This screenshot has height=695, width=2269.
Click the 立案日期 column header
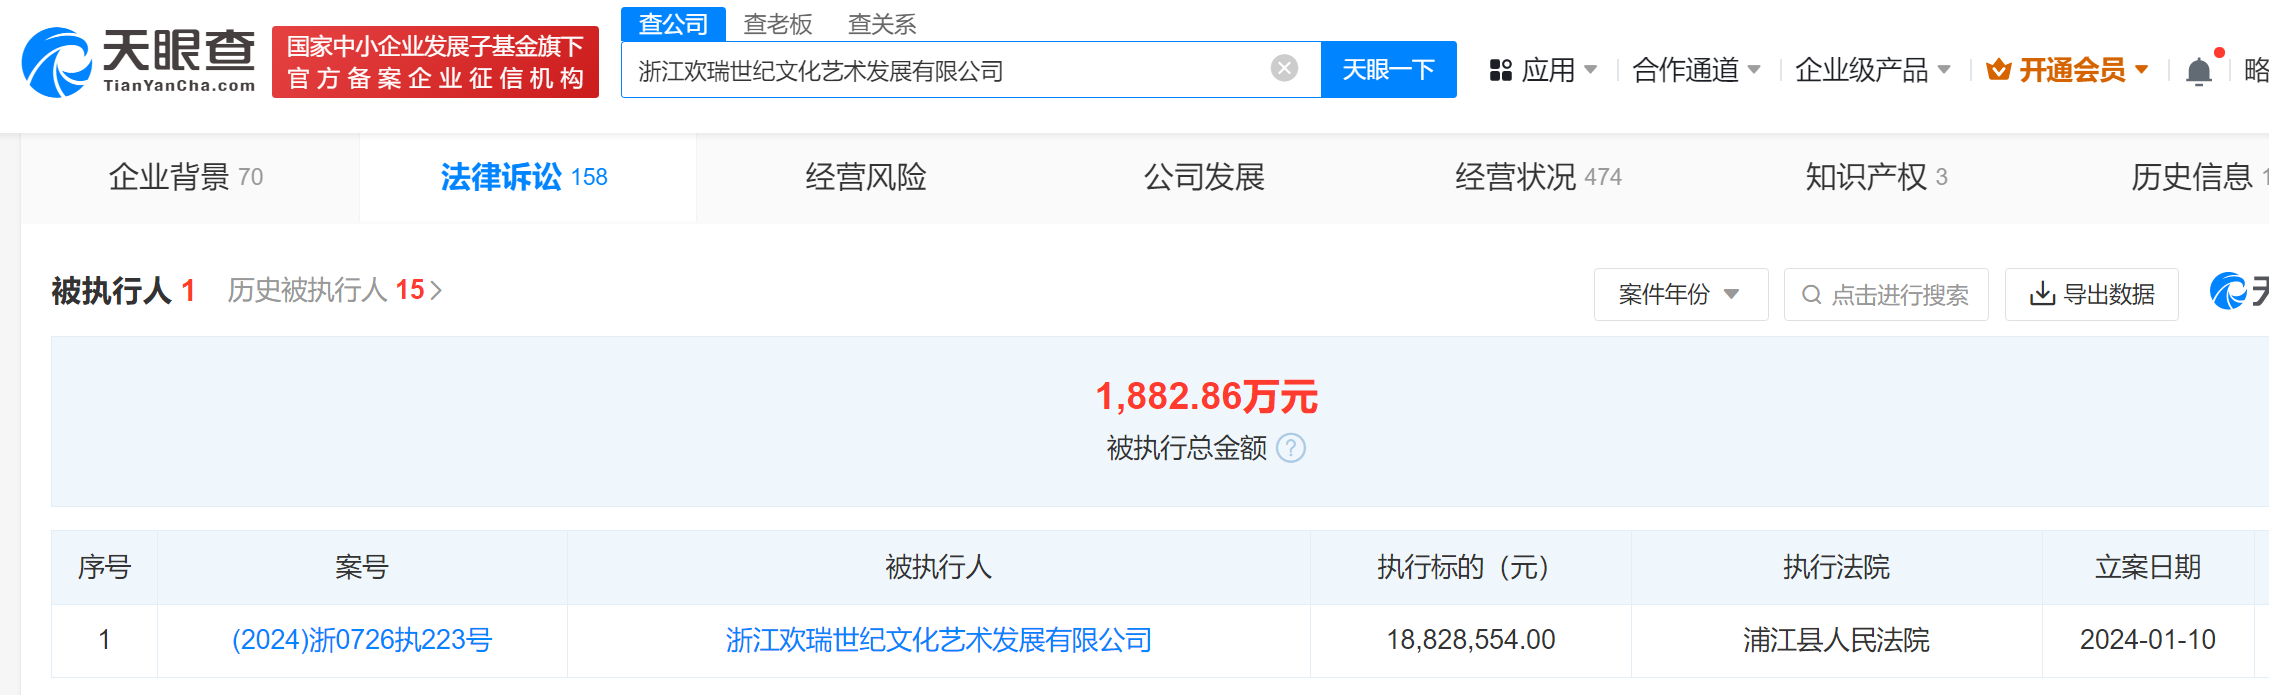[x=2148, y=567]
